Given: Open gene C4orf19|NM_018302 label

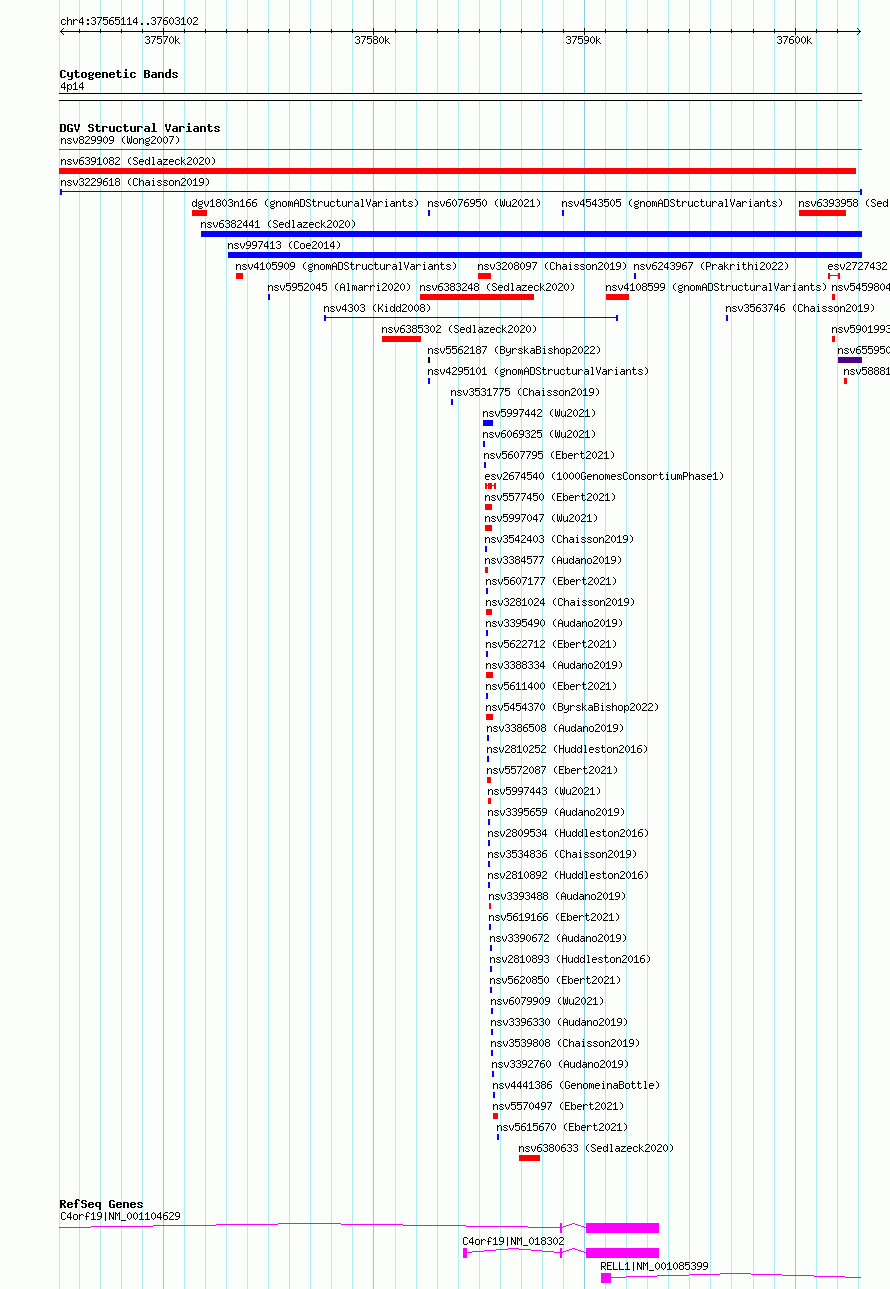Looking at the screenshot, I should coord(513,1241).
